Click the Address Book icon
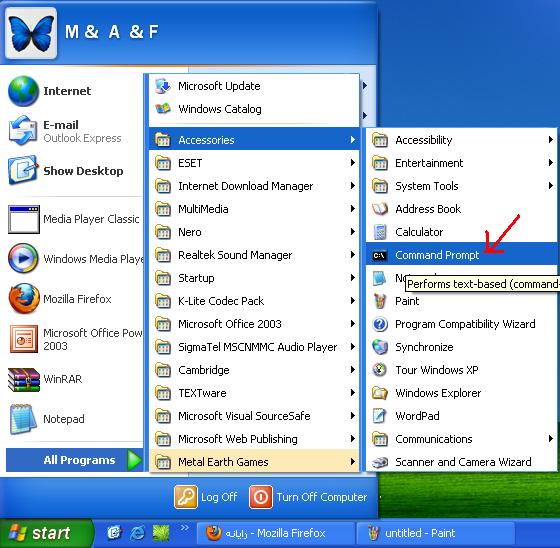The width and height of the screenshot is (560, 548). pyautogui.click(x=380, y=209)
